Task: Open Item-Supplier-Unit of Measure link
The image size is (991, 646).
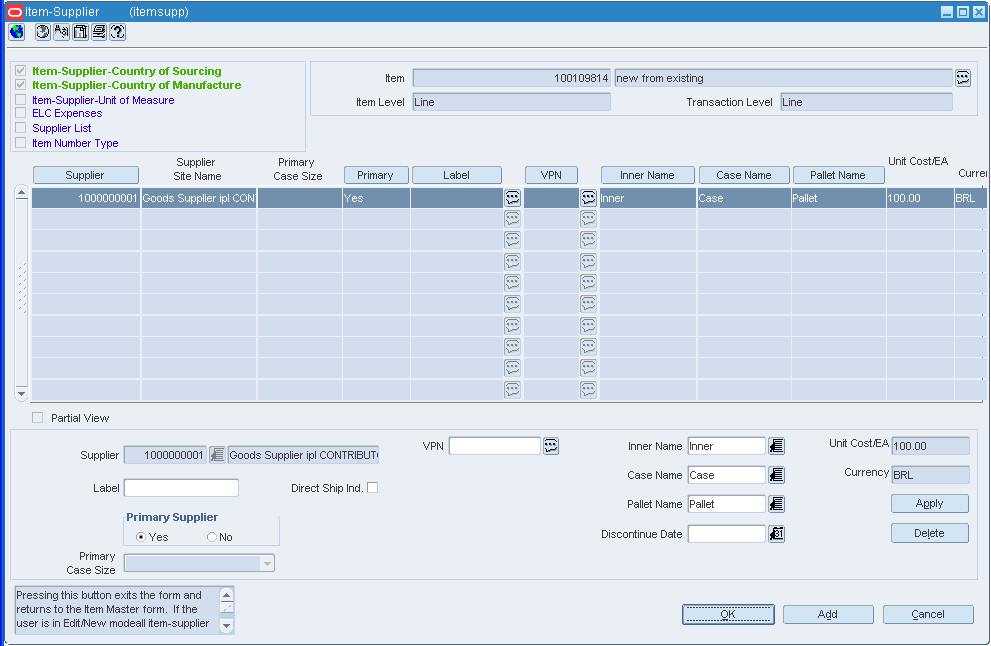Action: click(x=103, y=100)
